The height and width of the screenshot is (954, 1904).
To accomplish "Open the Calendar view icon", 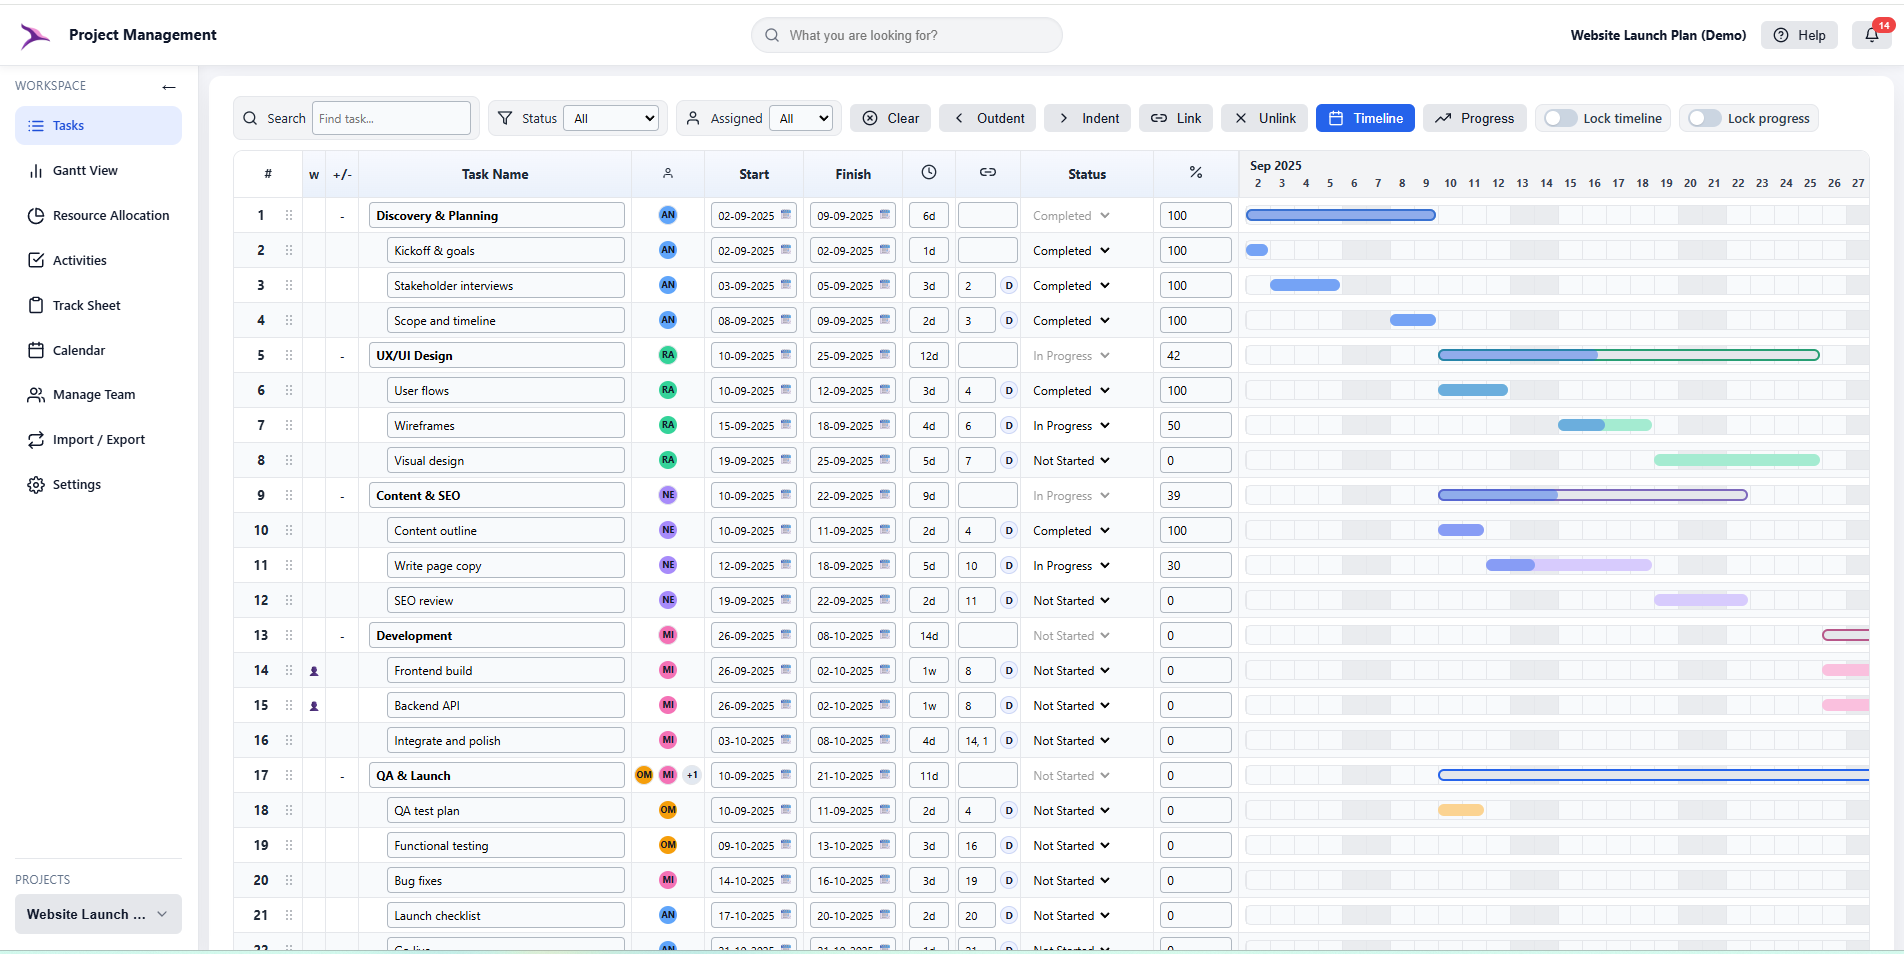I will point(36,350).
